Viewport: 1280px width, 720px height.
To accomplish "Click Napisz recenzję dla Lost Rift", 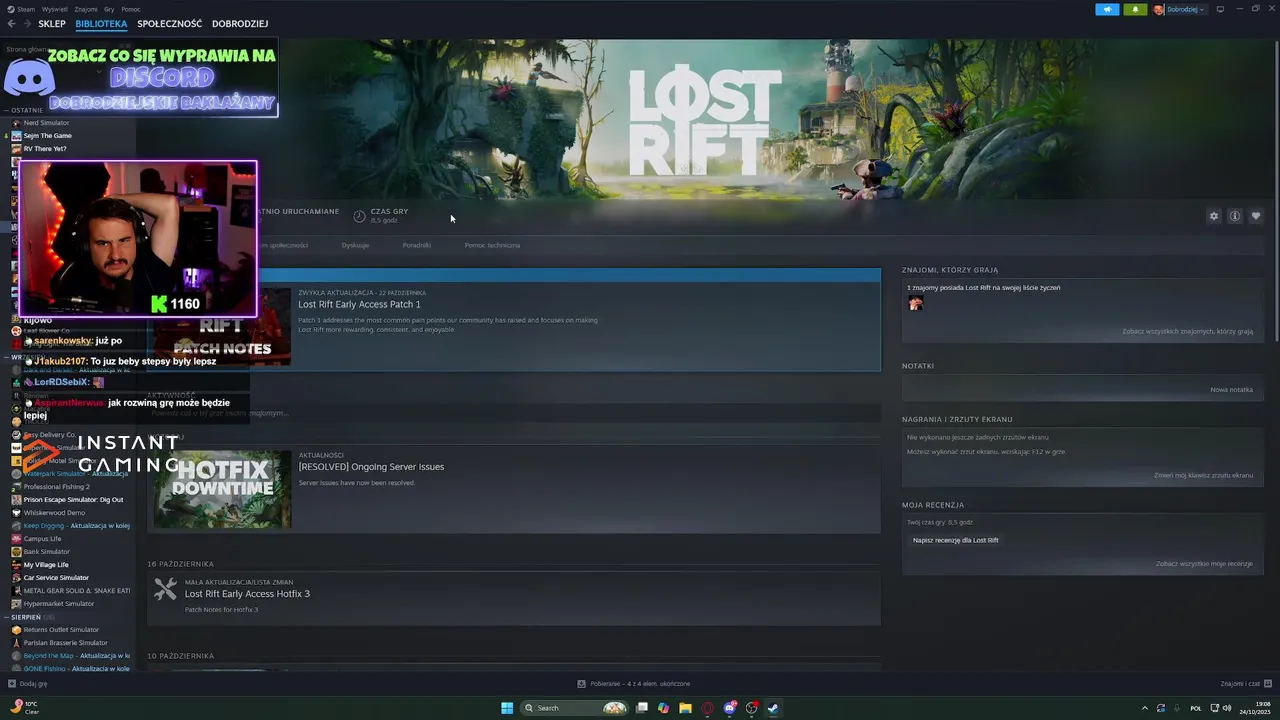I will 956,540.
